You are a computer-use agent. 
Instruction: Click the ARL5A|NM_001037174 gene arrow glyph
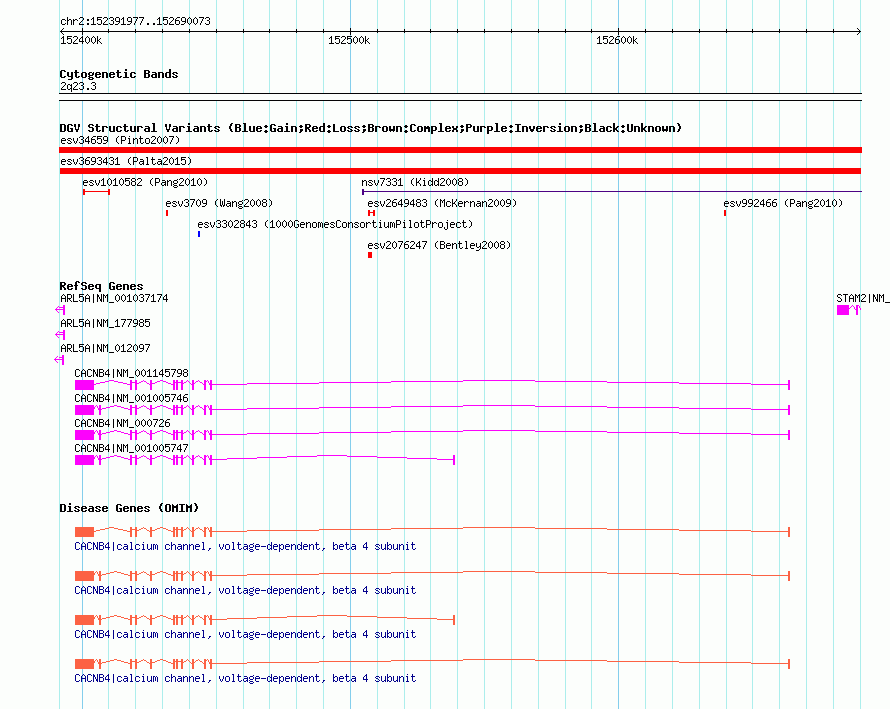[60, 310]
